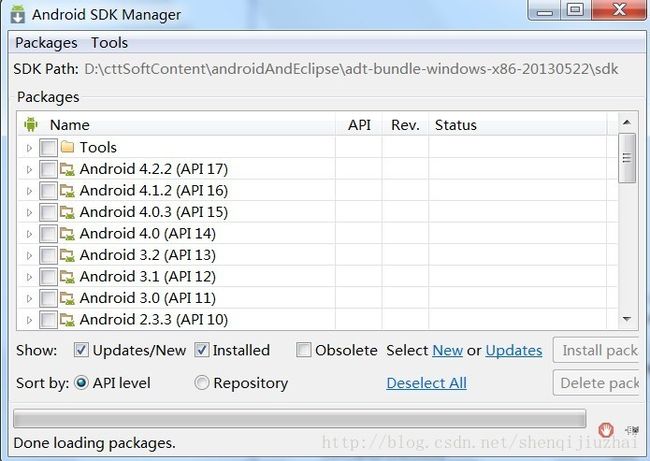Uncheck the Updates/New checkbox

81,350
